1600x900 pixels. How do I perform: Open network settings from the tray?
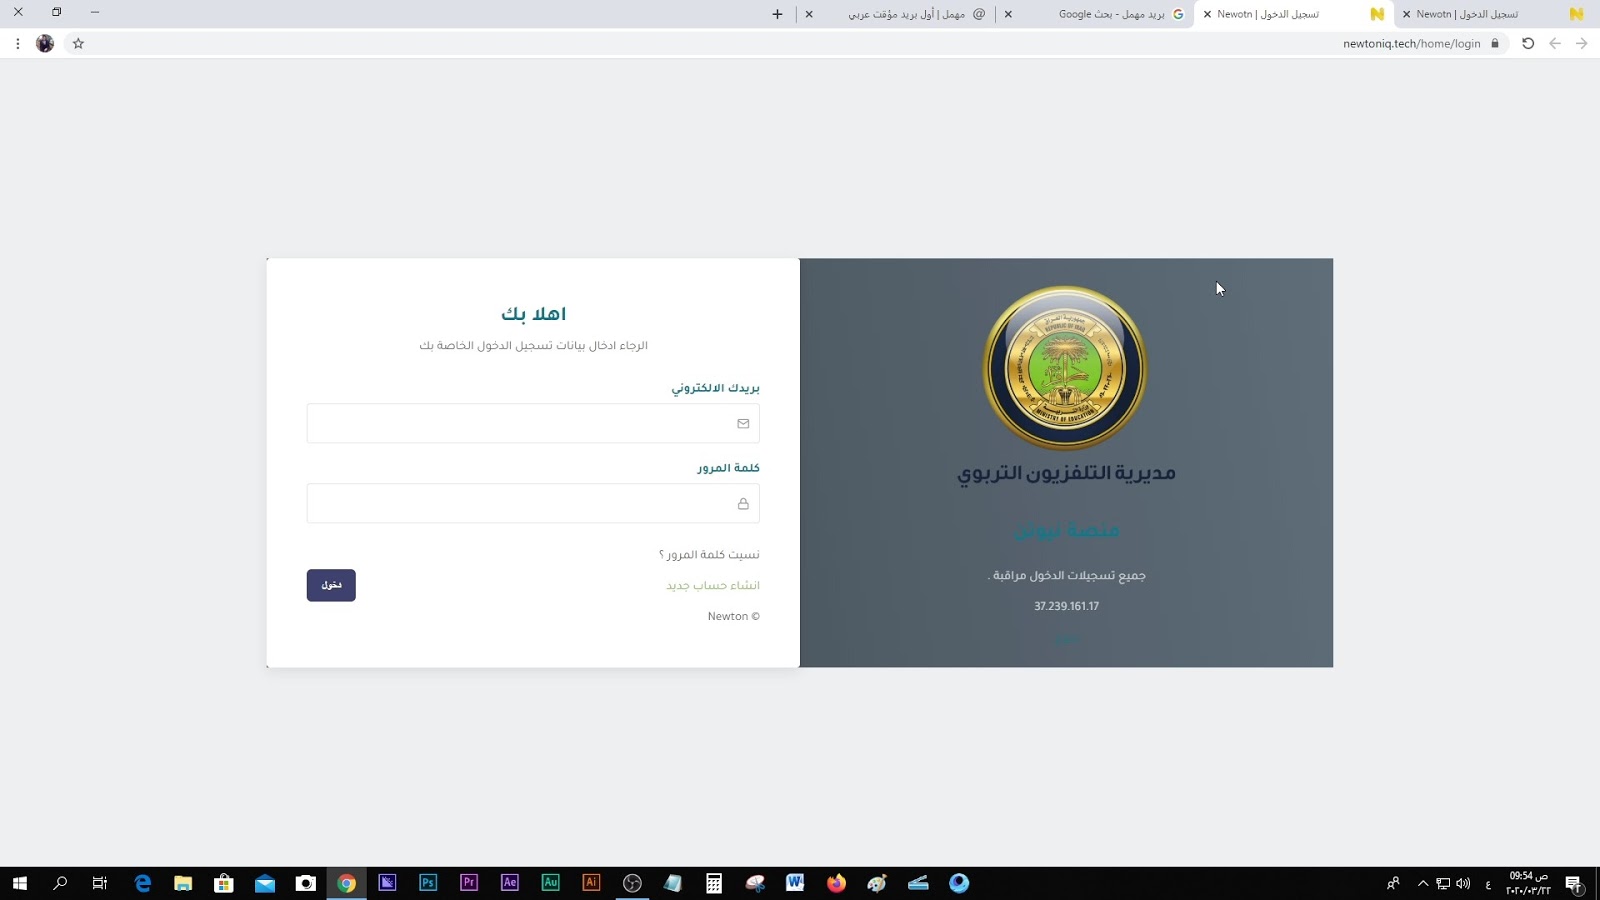pyautogui.click(x=1443, y=883)
